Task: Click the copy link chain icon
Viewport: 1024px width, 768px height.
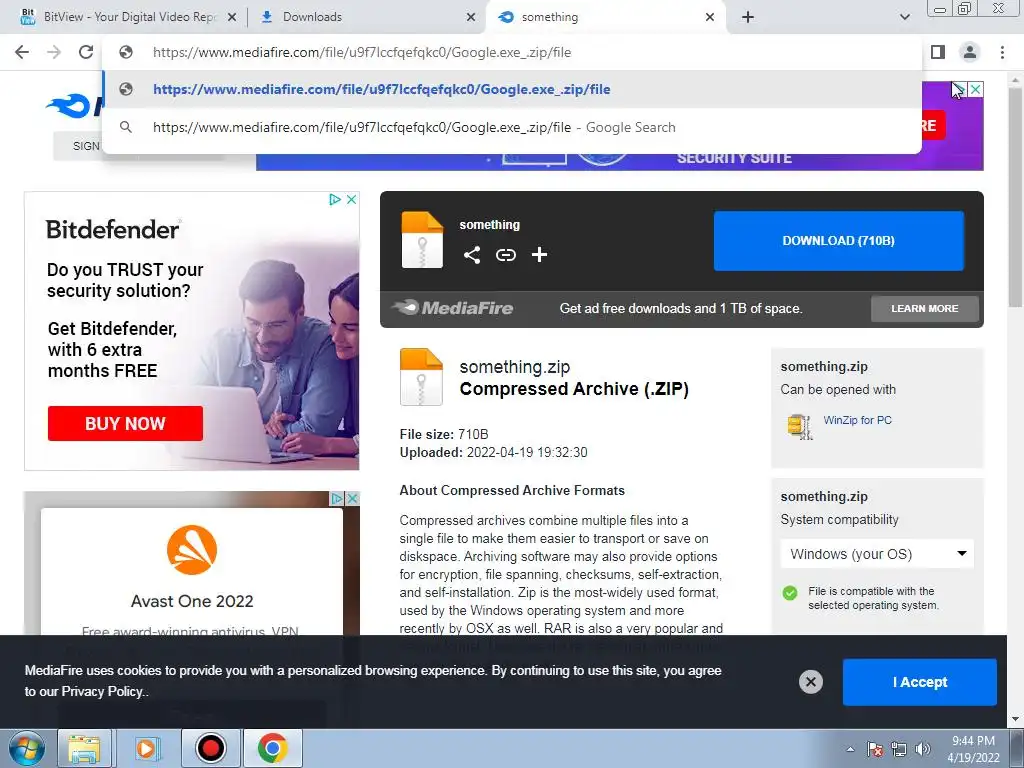Action: pyautogui.click(x=505, y=255)
